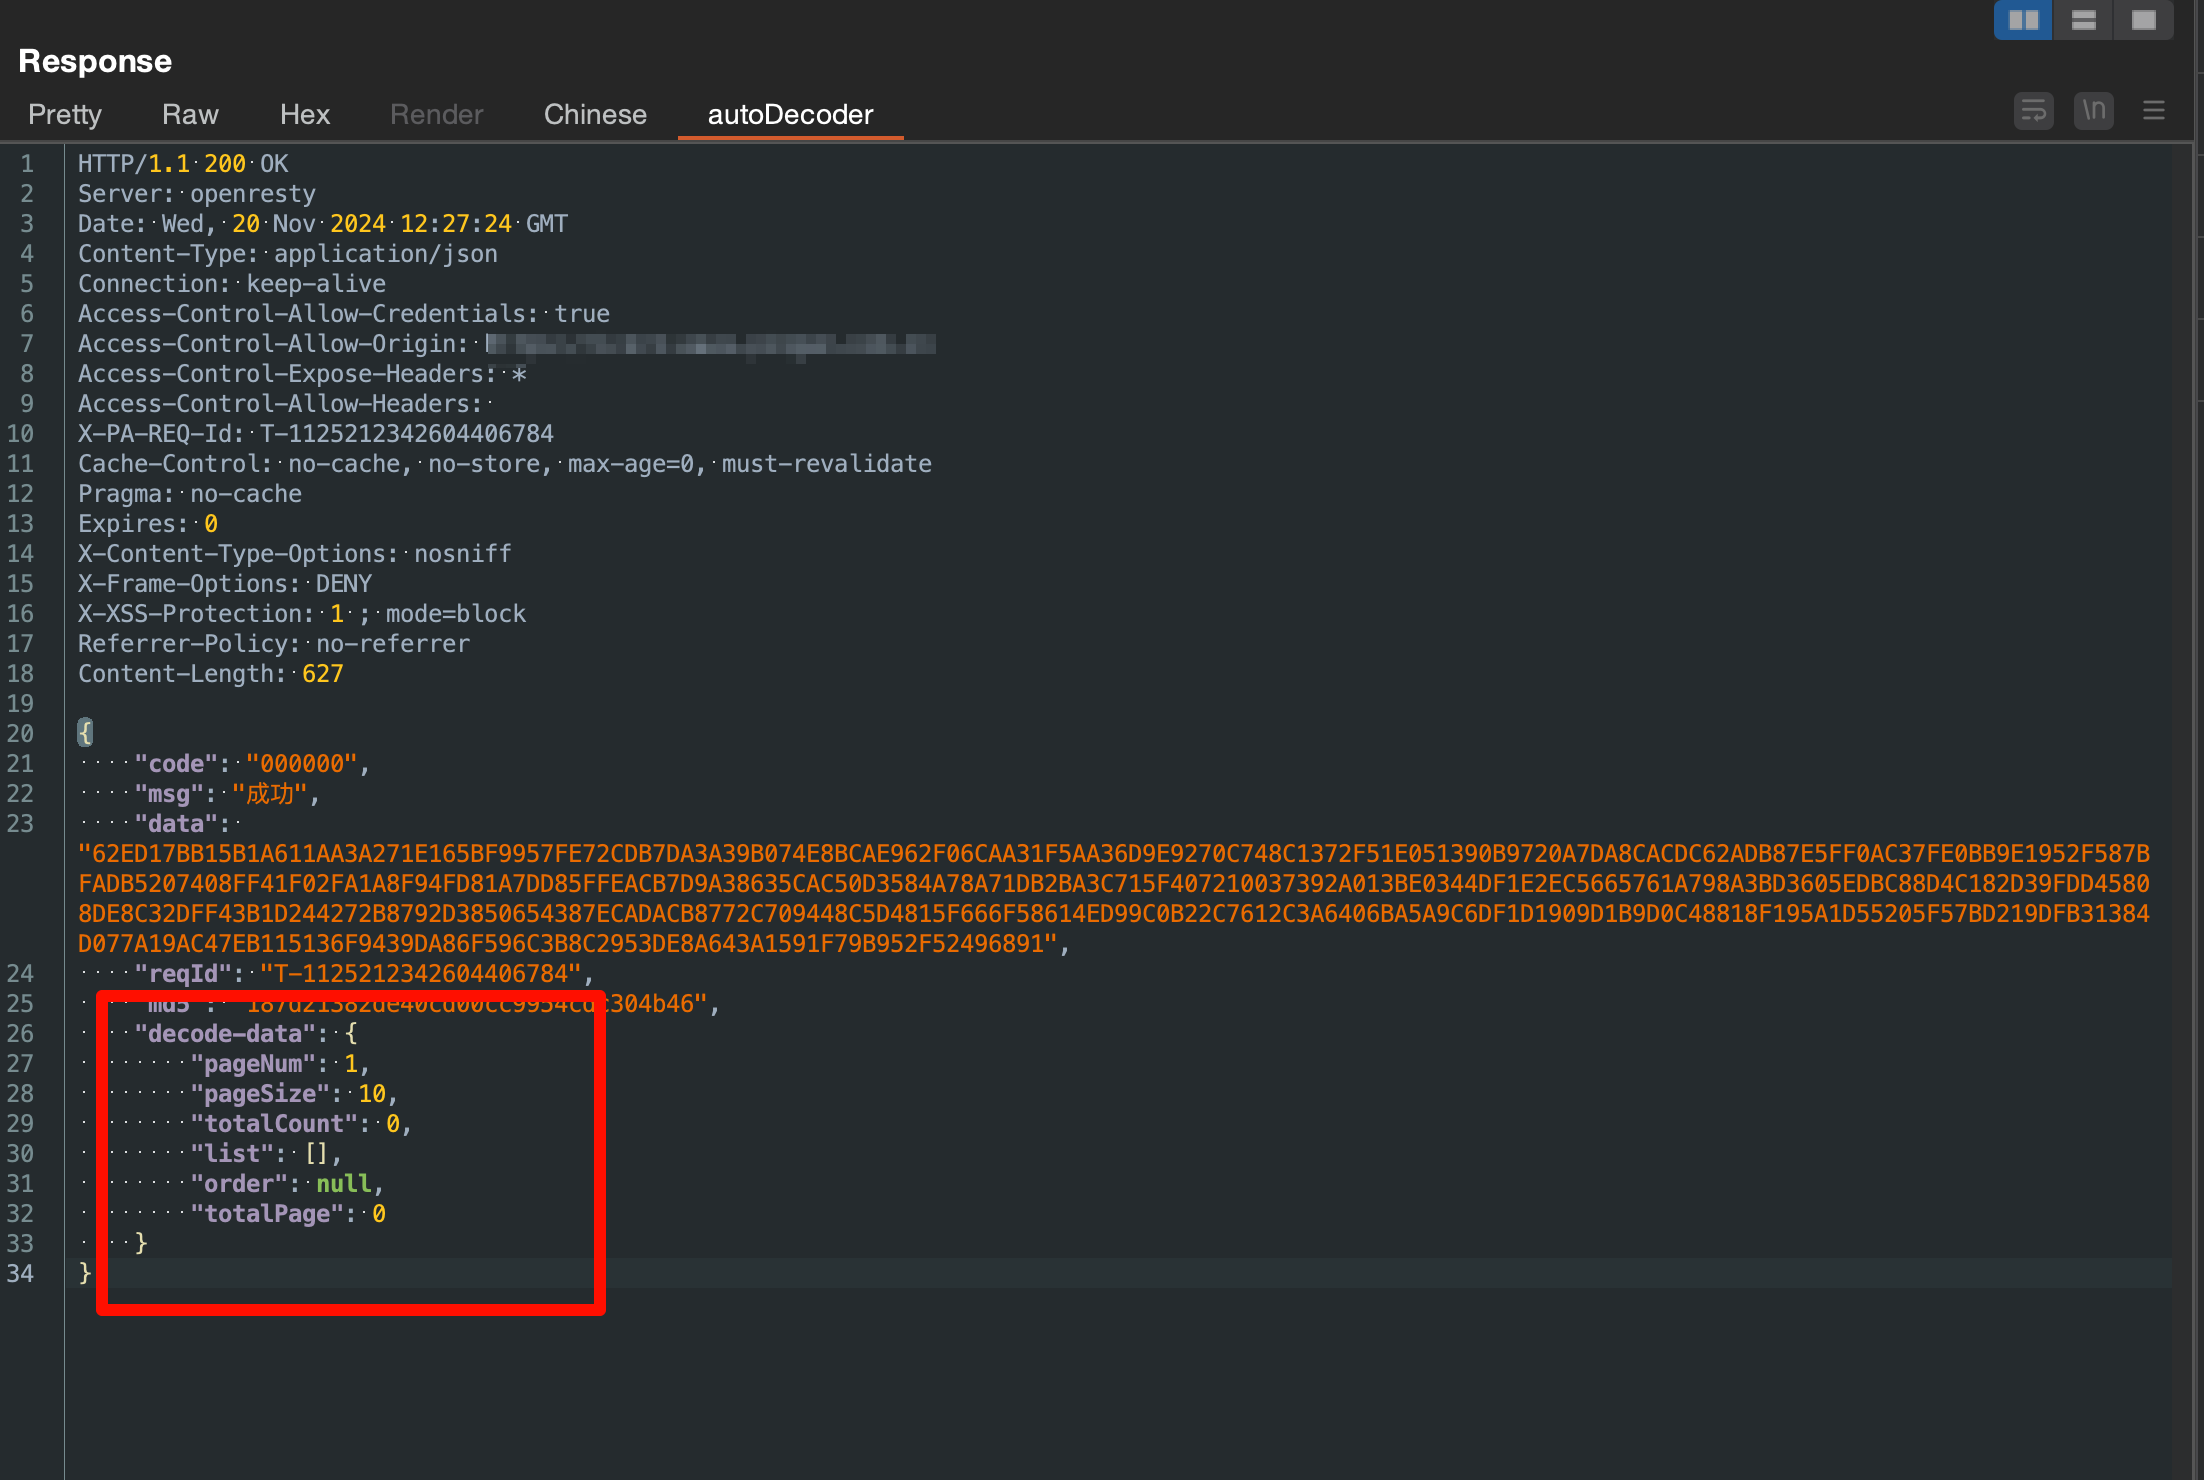The image size is (2204, 1480).
Task: Click the "code": "000000" JSON line
Action: coord(252,763)
